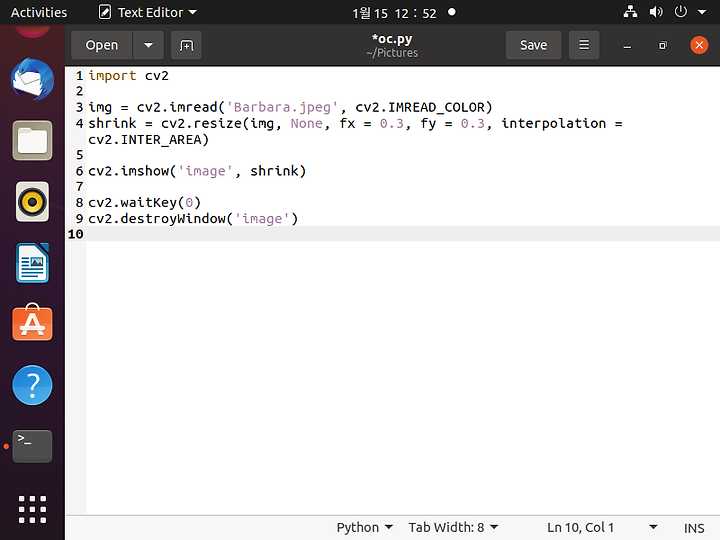The height and width of the screenshot is (540, 720).
Task: Open the Activities overview
Action: (x=39, y=12)
